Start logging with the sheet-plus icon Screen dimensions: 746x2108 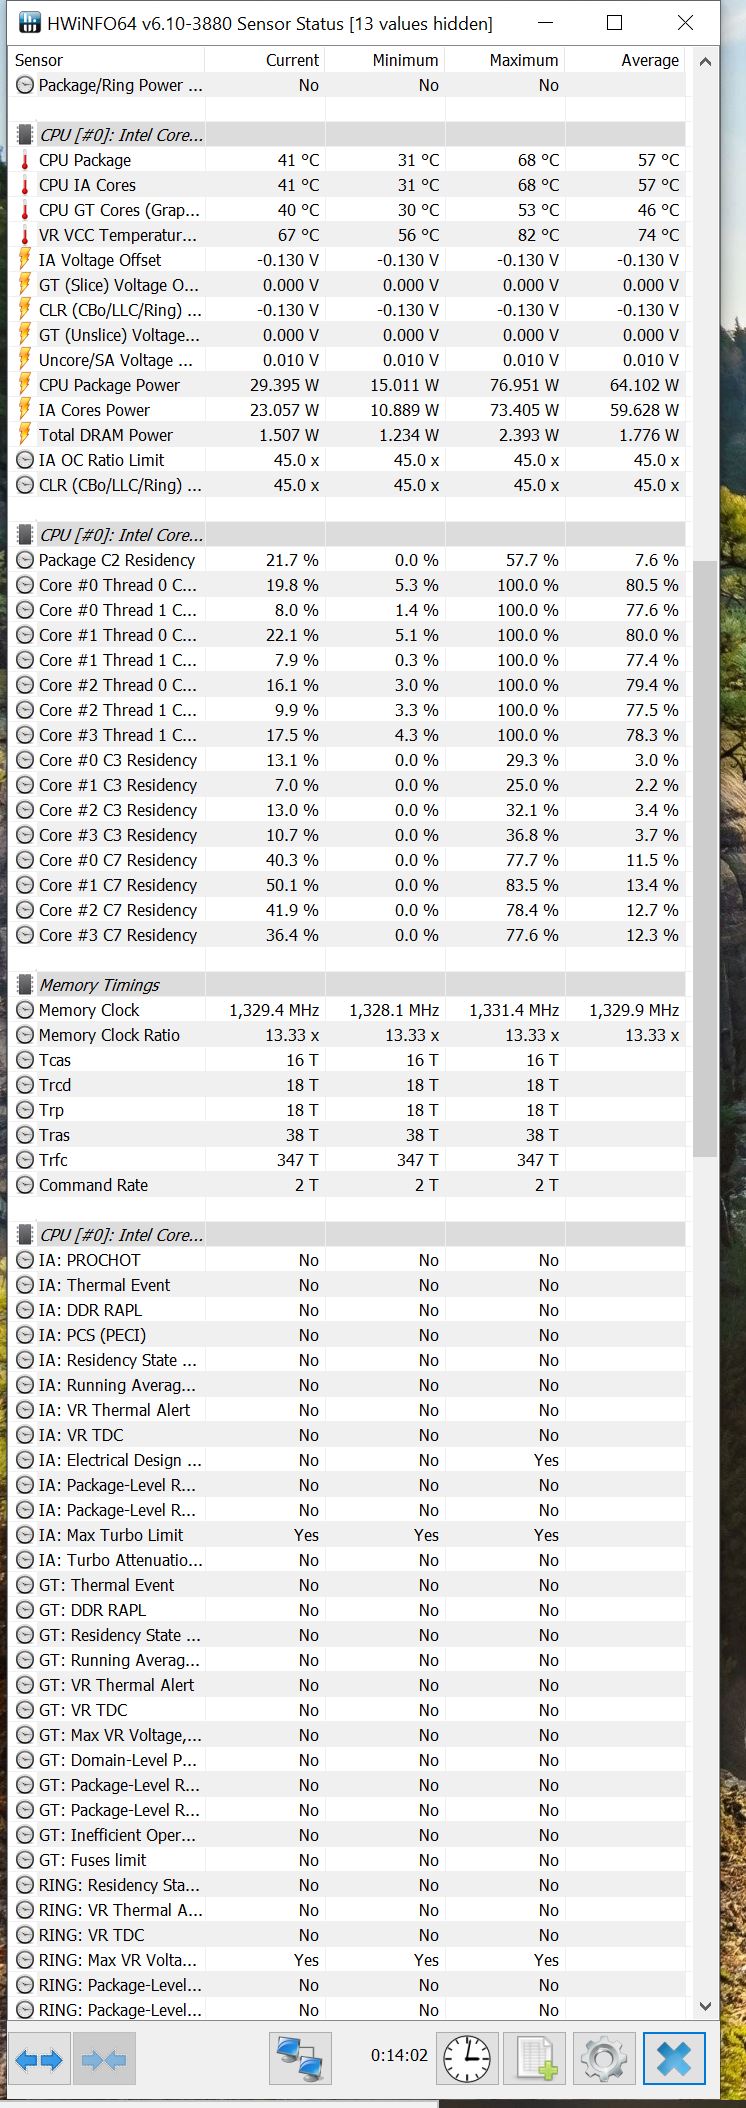point(535,2058)
